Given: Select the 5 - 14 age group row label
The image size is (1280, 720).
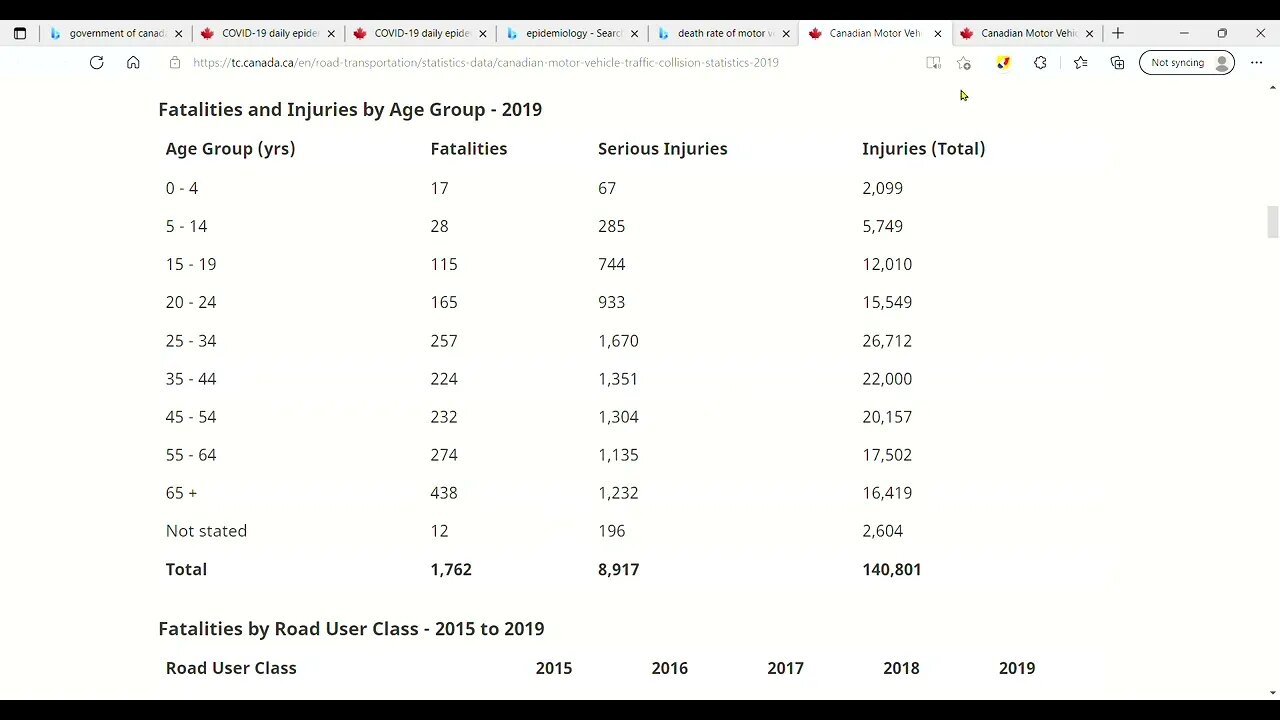Looking at the screenshot, I should point(187,226).
